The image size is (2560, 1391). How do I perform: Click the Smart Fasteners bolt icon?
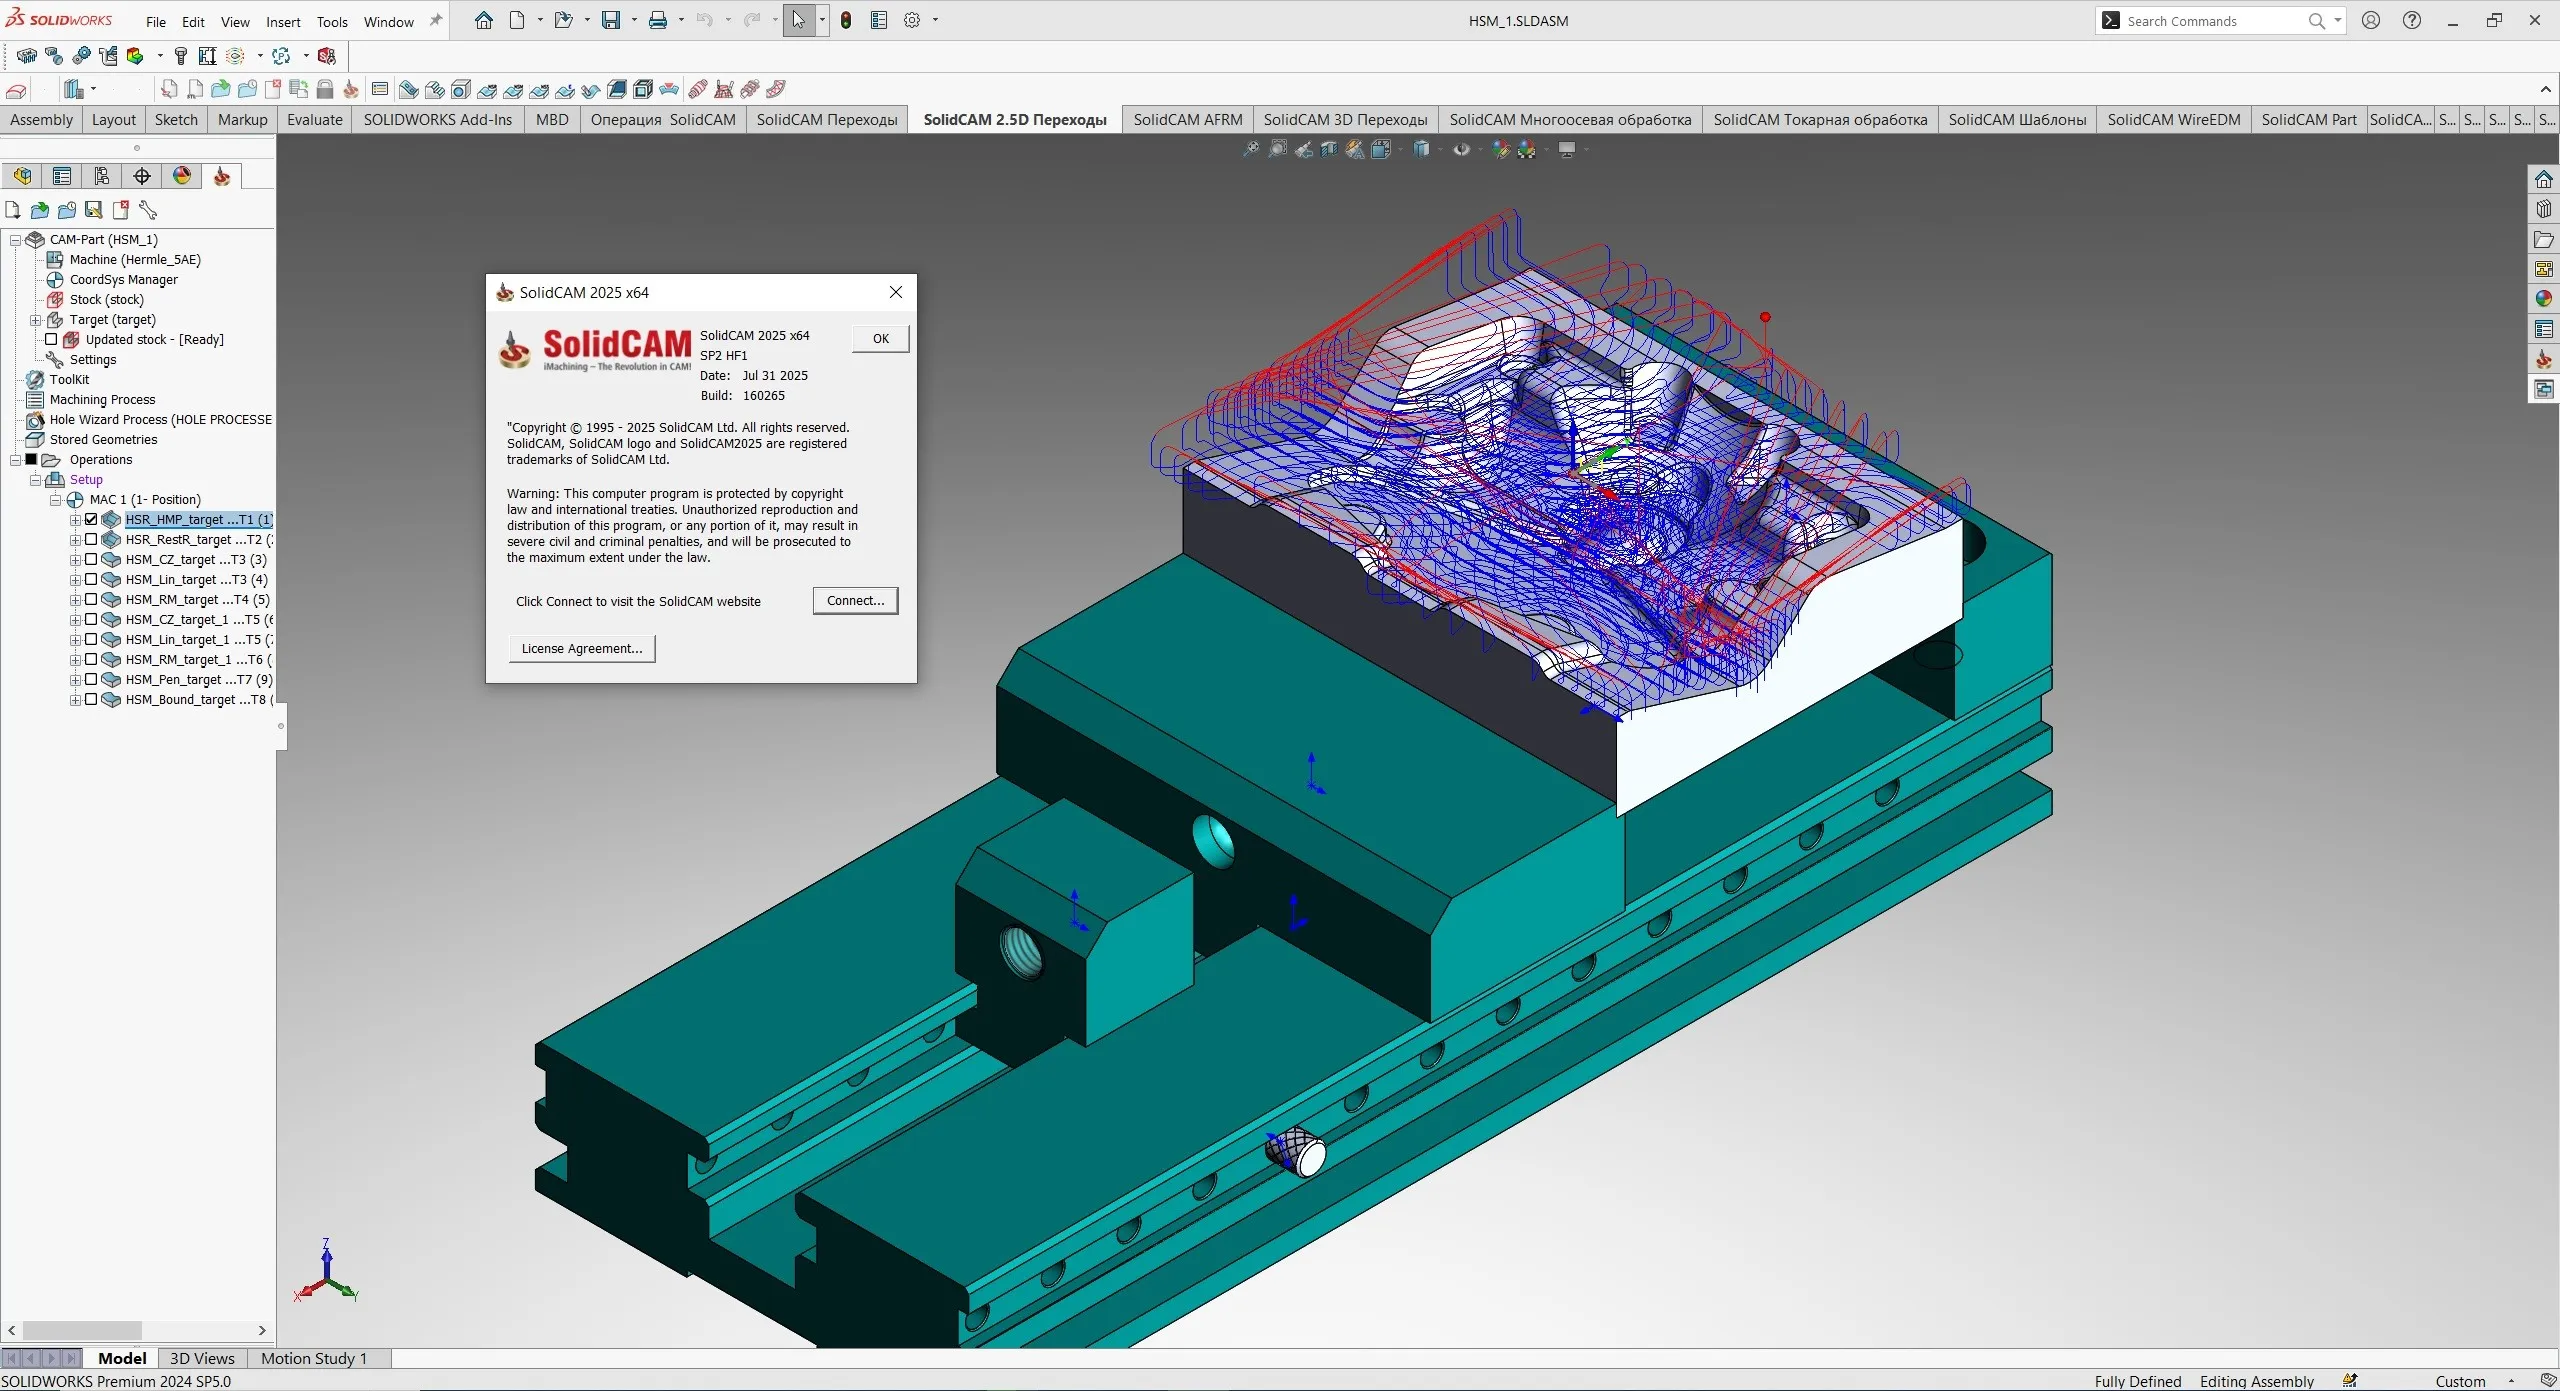[180, 56]
